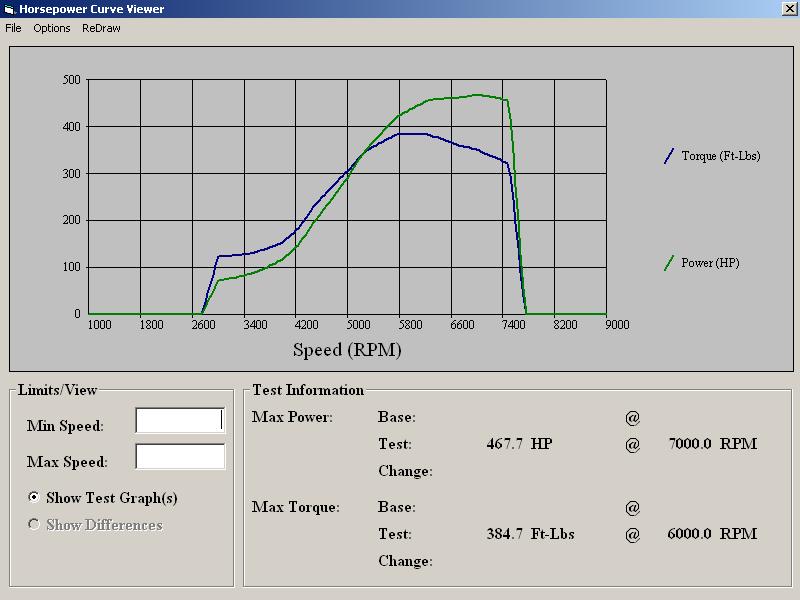
Task: Click the 7000.0 RPM test value
Action: coord(712,444)
